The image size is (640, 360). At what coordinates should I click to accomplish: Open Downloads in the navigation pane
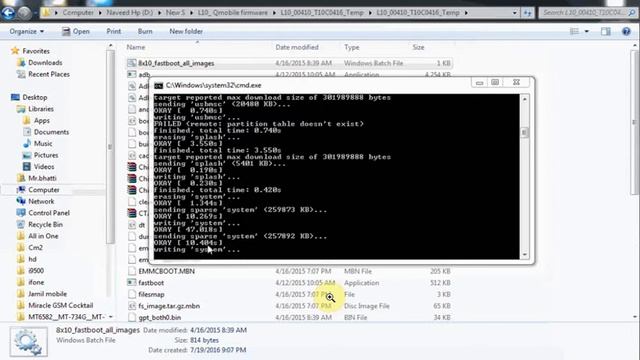tap(45, 63)
